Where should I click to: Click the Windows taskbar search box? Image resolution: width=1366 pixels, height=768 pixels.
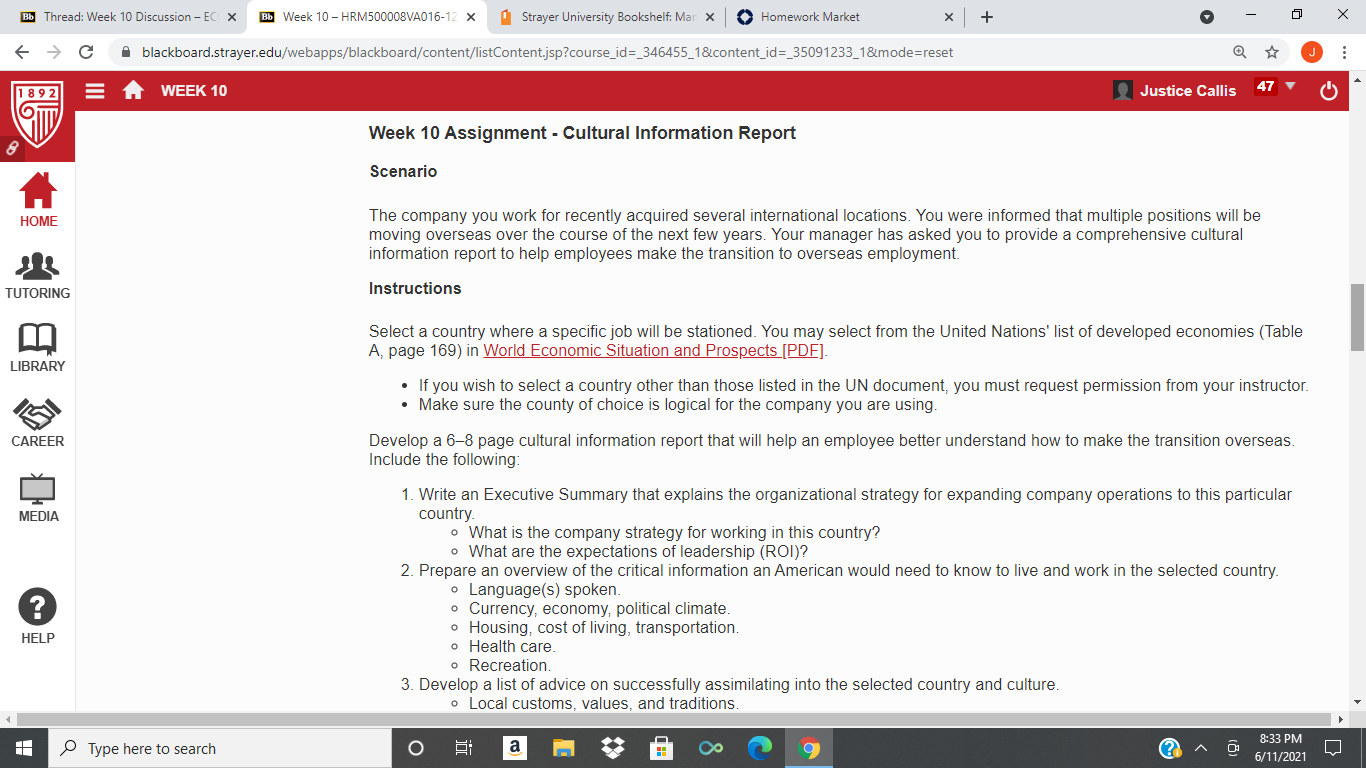point(220,748)
